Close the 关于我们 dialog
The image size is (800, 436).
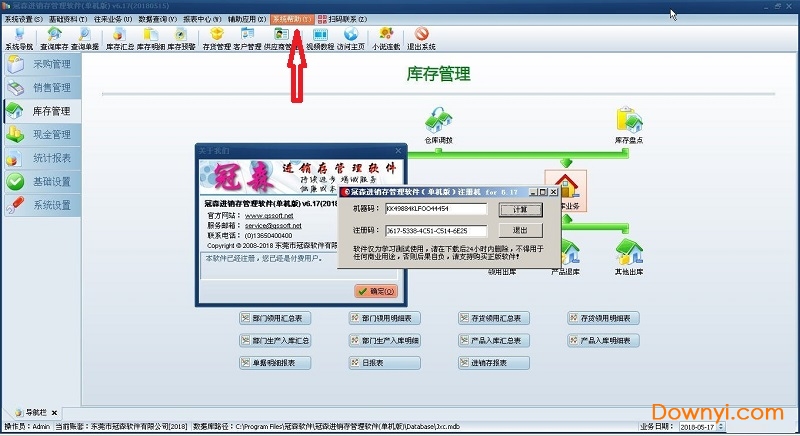point(398,150)
